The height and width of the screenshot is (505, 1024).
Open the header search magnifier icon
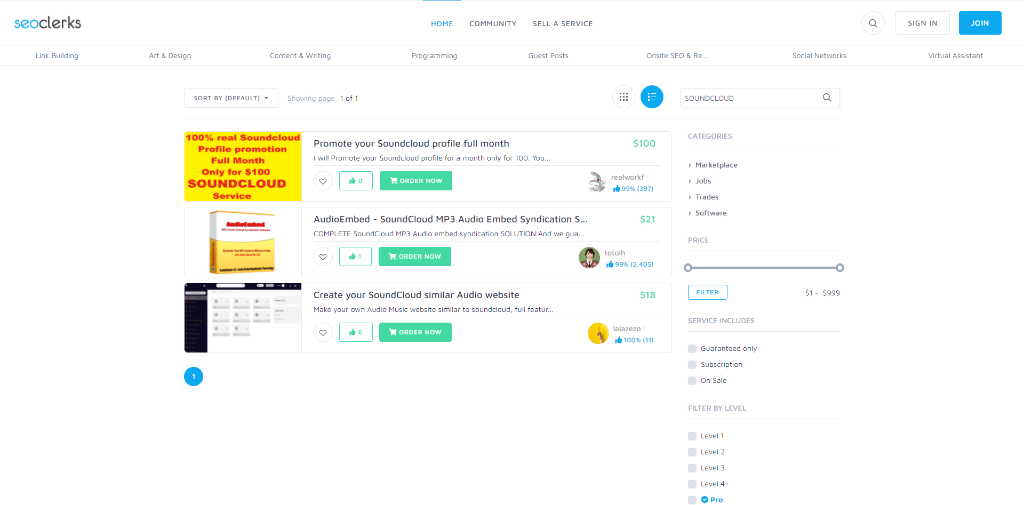[872, 23]
